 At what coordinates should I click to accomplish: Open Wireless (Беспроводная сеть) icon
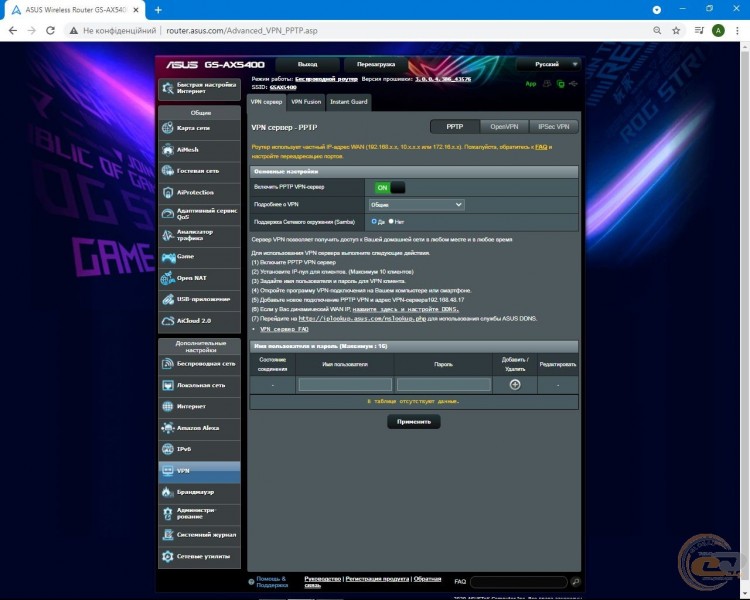point(167,364)
